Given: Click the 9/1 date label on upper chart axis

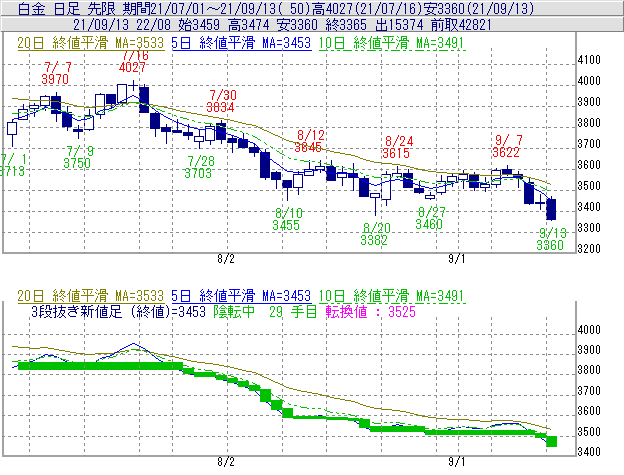Looking at the screenshot, I should tap(456, 259).
